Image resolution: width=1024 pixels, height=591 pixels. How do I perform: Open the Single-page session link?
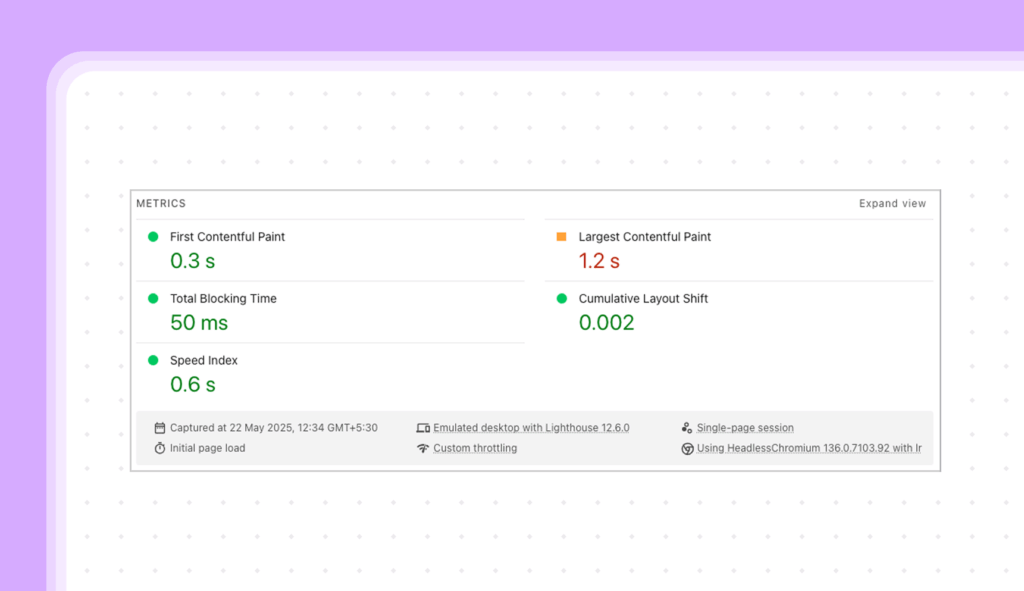(745, 427)
